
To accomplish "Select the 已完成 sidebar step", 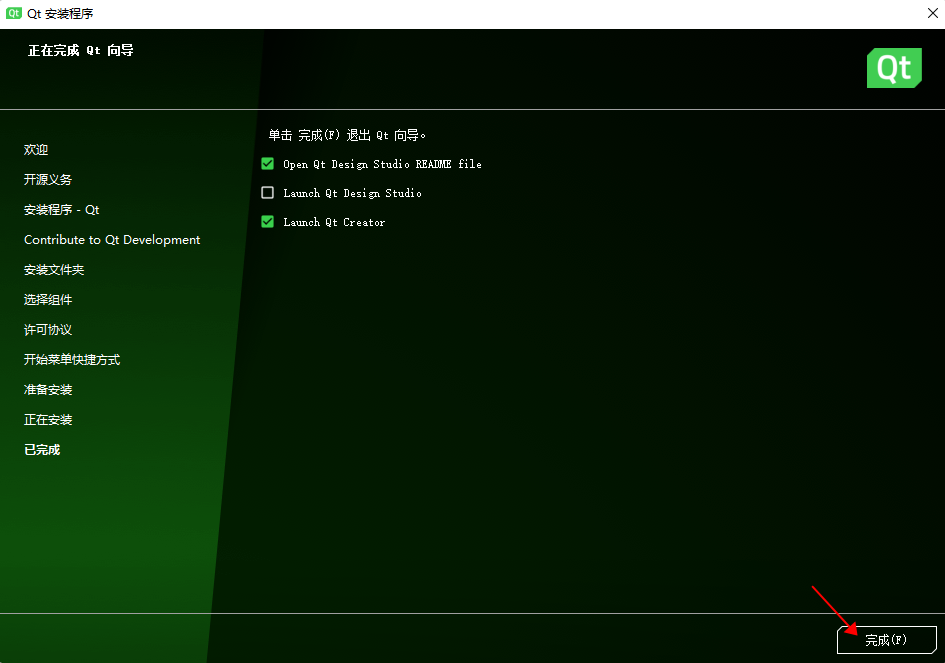I will 42,450.
